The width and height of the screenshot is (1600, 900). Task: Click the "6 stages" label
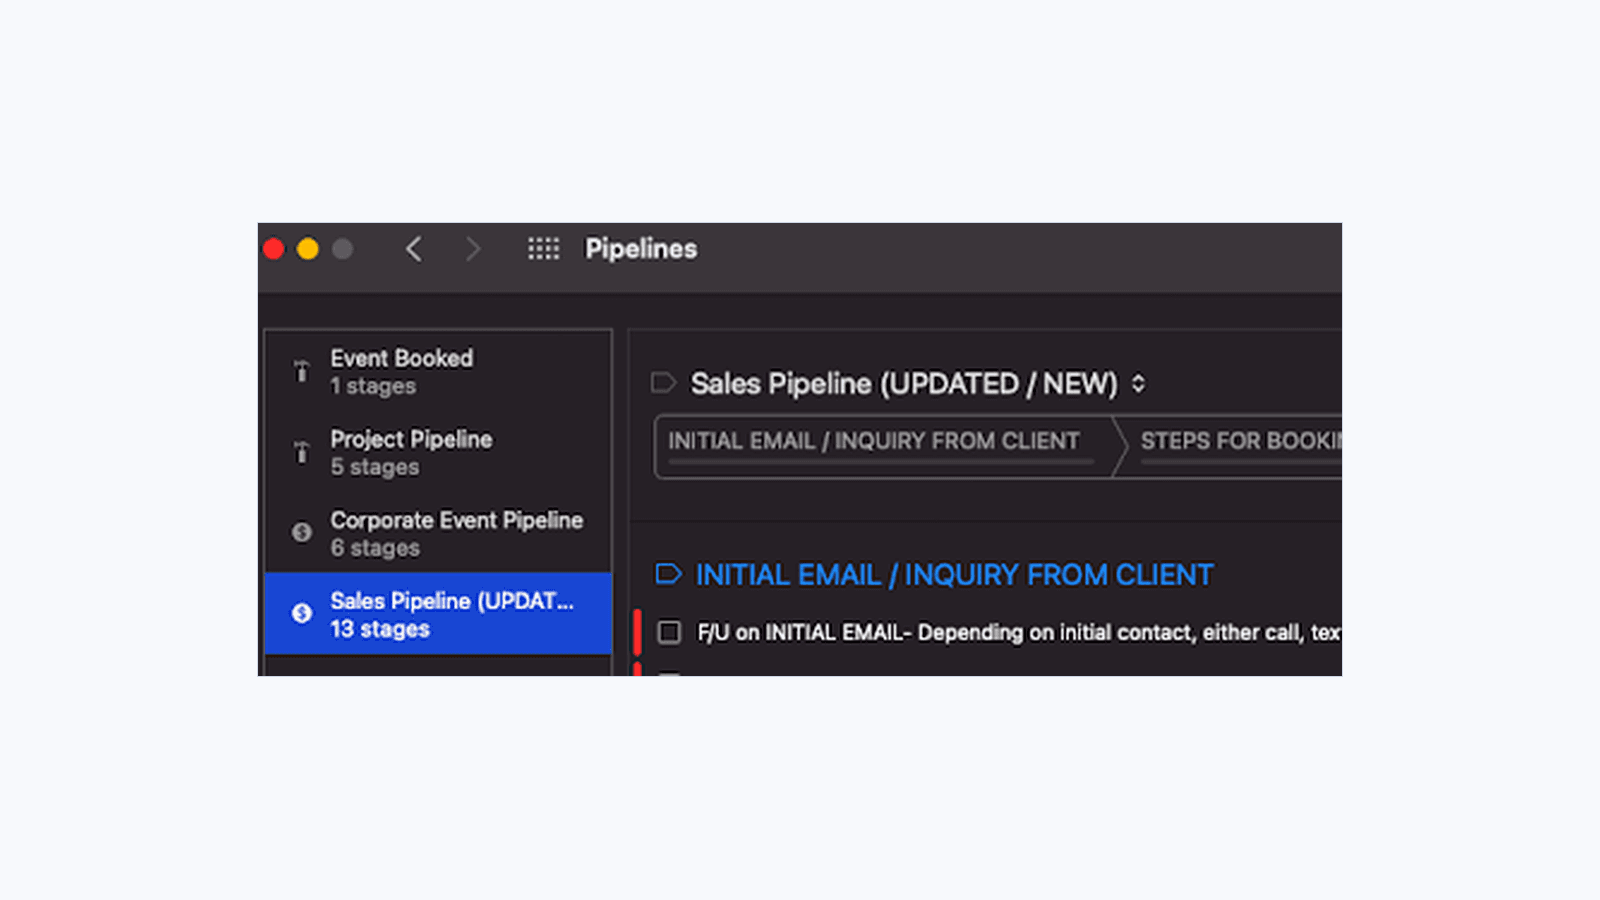click(375, 548)
